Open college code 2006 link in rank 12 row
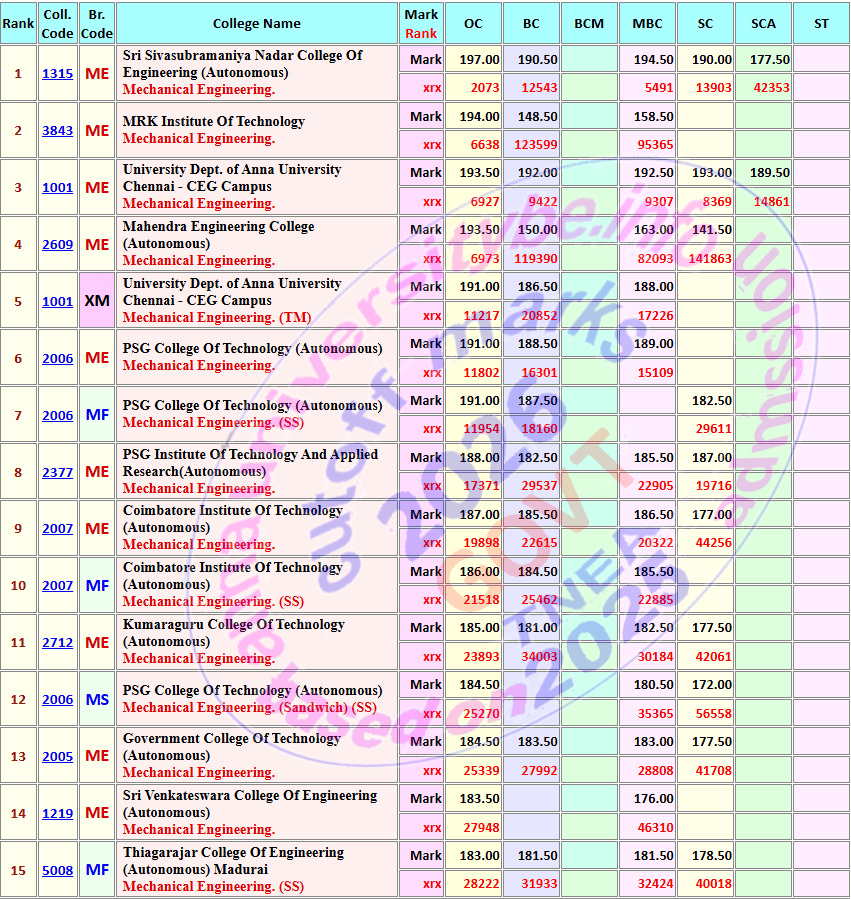 click(x=57, y=699)
